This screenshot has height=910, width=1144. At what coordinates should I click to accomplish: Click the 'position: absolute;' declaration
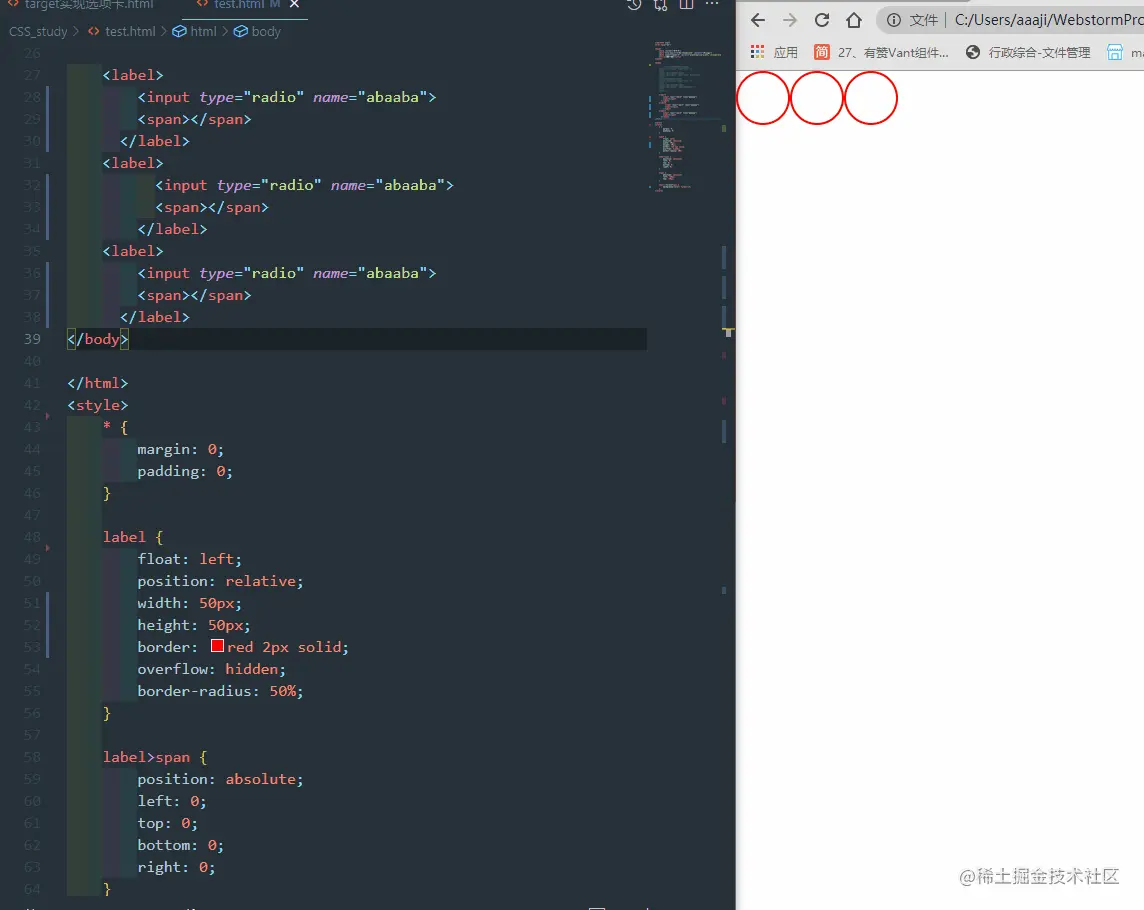(220, 779)
